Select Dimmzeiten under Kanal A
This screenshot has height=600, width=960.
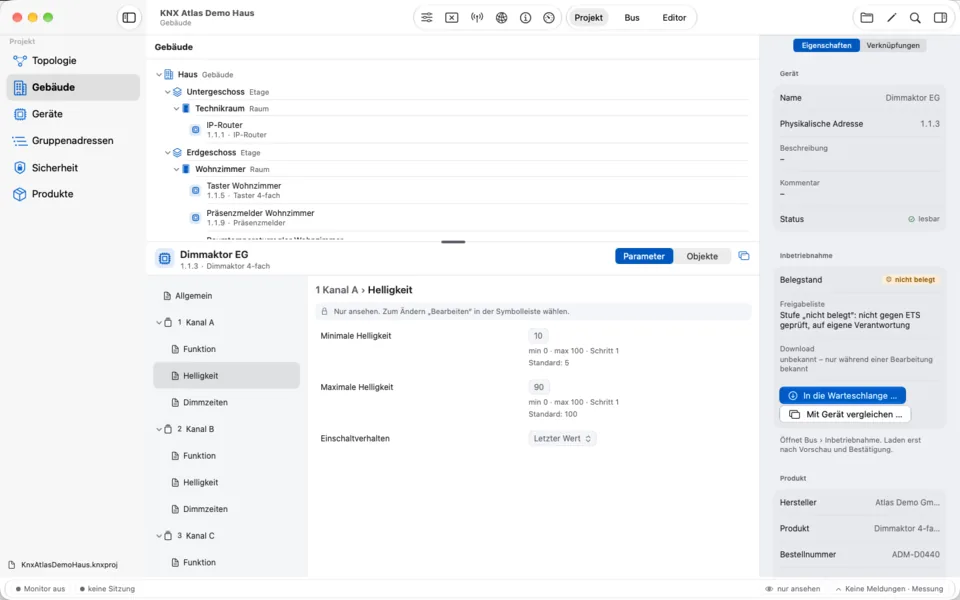click(227, 402)
